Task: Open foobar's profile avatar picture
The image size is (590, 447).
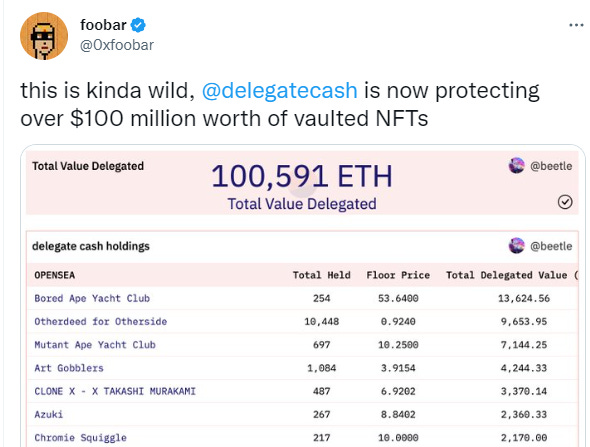Action: click(x=44, y=36)
